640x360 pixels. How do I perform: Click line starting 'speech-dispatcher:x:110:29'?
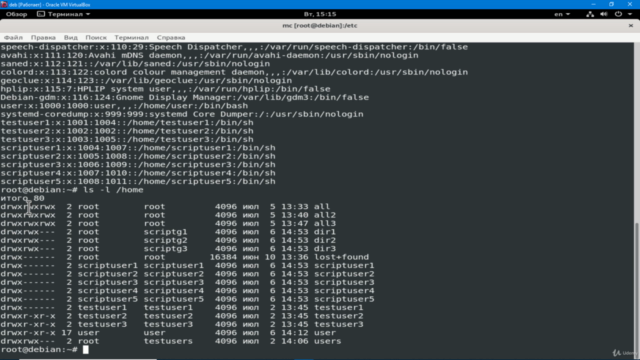234,47
